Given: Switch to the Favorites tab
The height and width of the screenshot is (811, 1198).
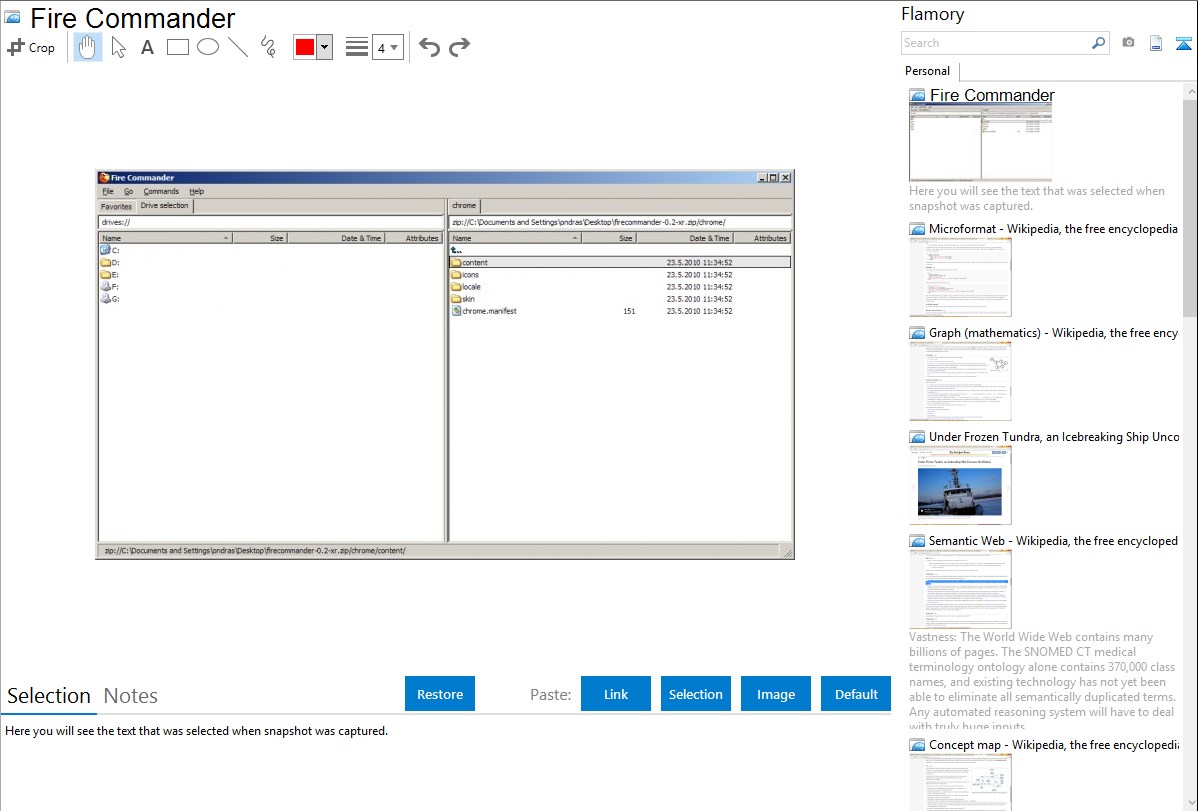Looking at the screenshot, I should (116, 206).
